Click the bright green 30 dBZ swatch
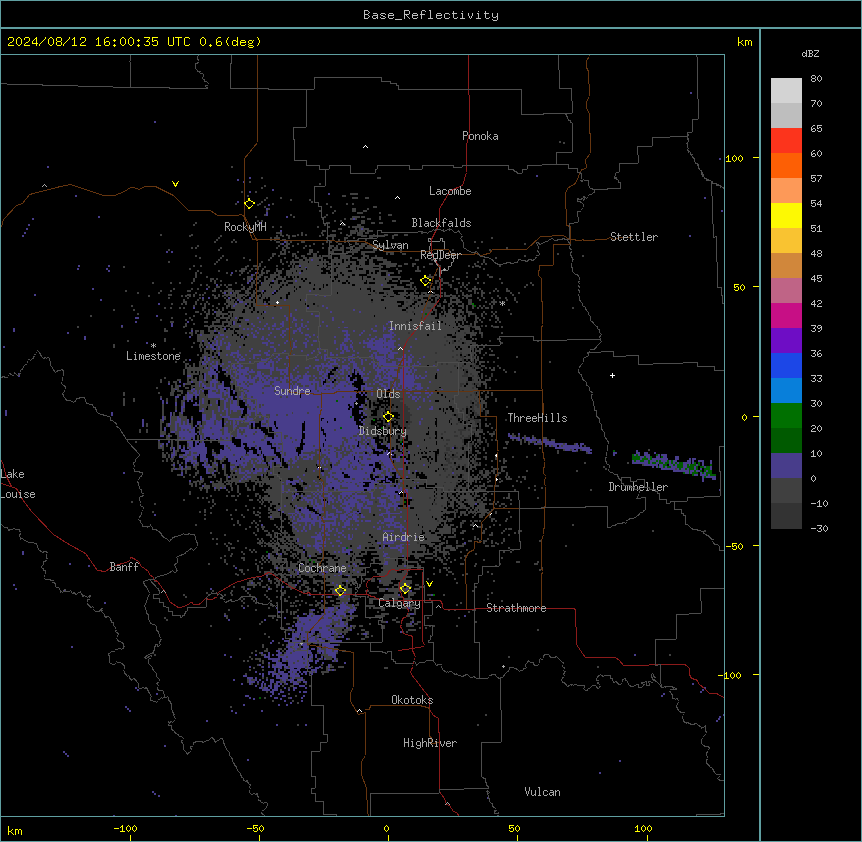 786,416
